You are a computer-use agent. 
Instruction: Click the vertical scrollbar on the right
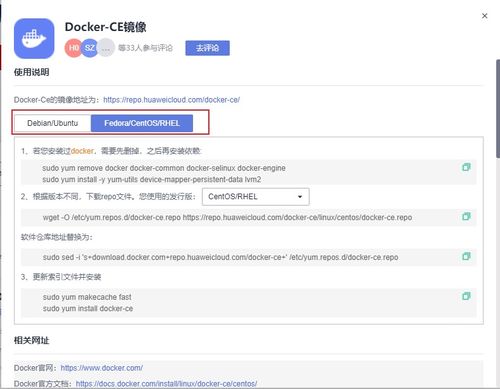pos(498,108)
